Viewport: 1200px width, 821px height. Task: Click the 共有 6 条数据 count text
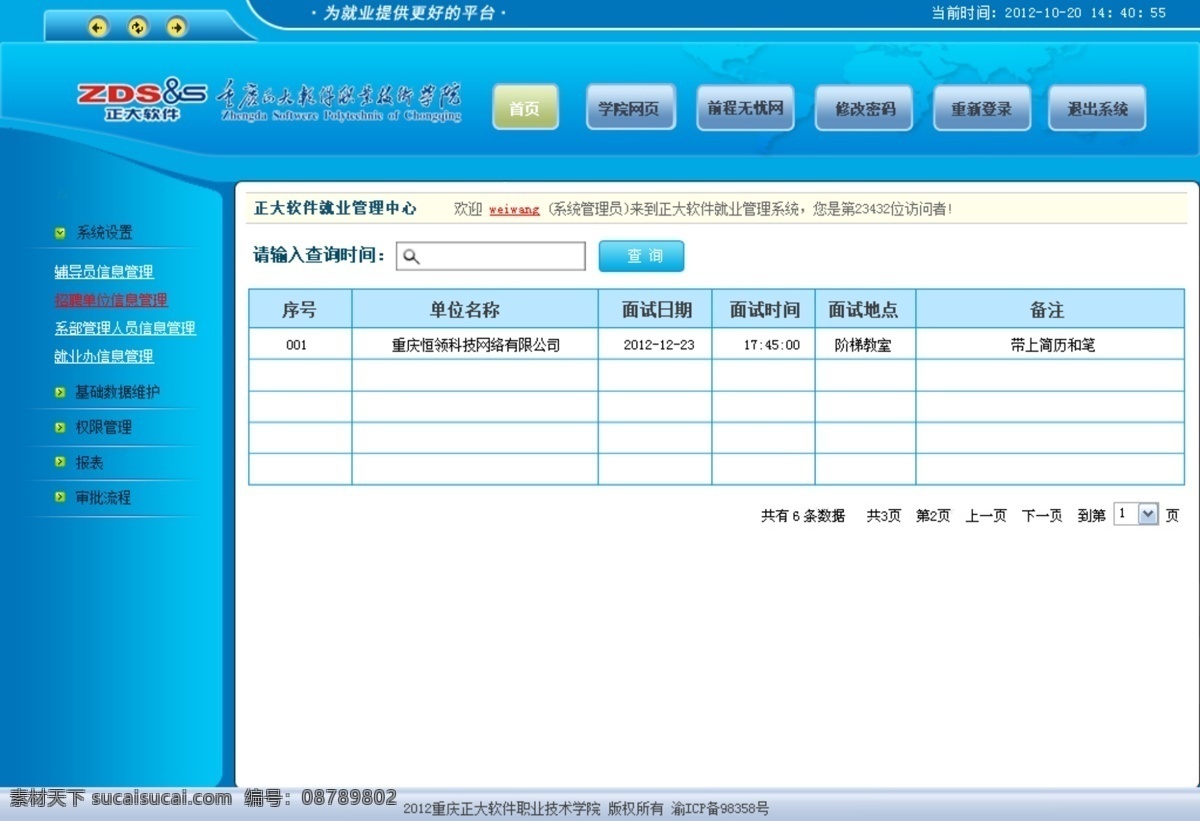(803, 516)
